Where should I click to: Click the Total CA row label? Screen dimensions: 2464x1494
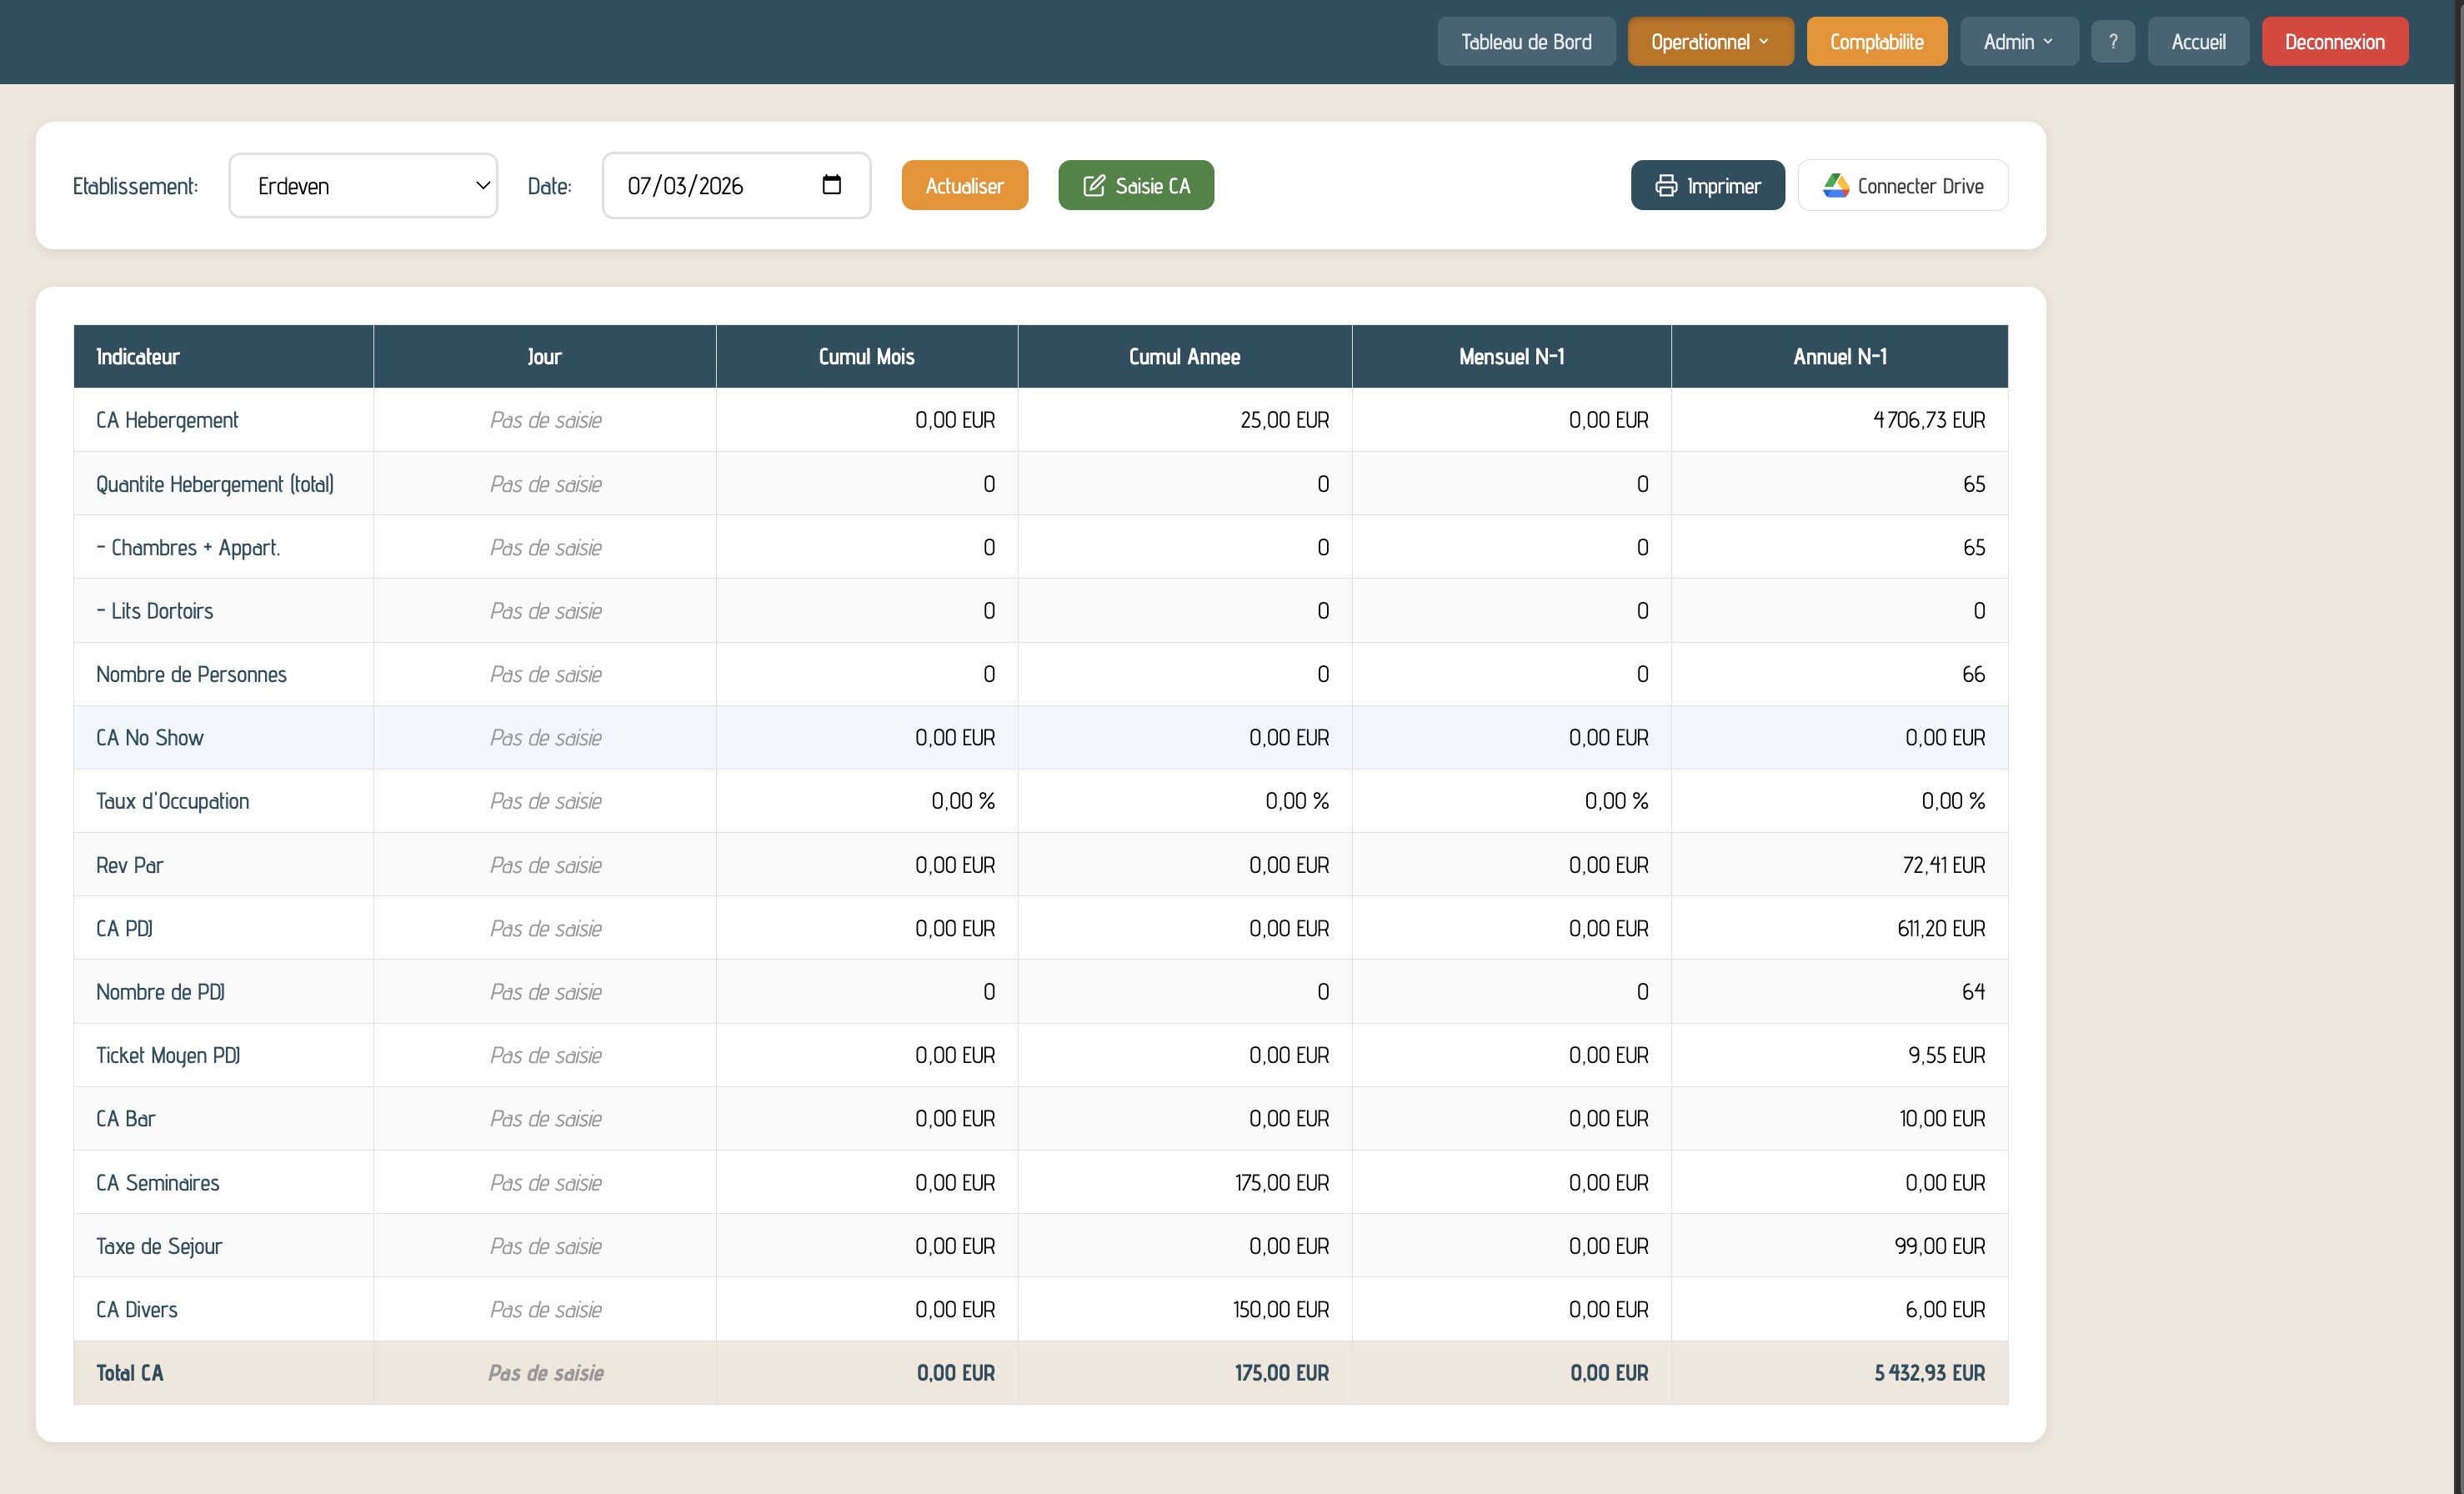click(130, 1373)
